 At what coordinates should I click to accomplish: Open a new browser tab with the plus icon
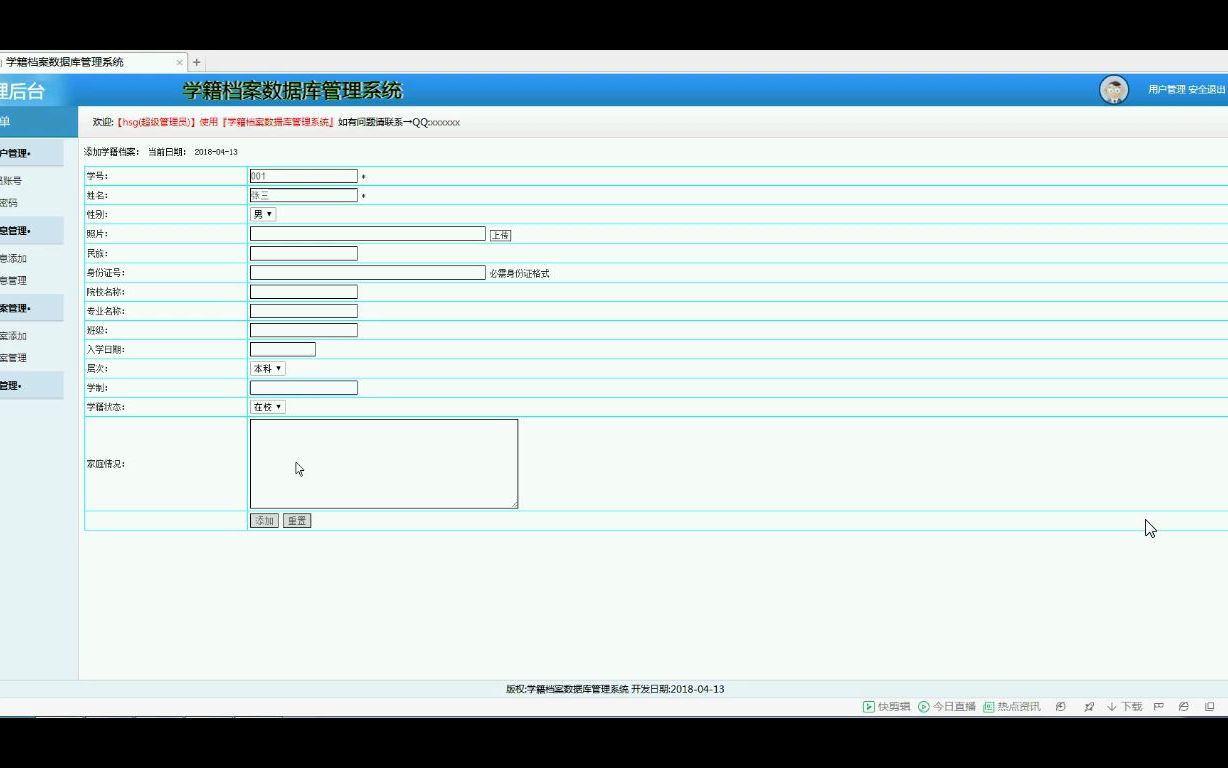pyautogui.click(x=196, y=61)
